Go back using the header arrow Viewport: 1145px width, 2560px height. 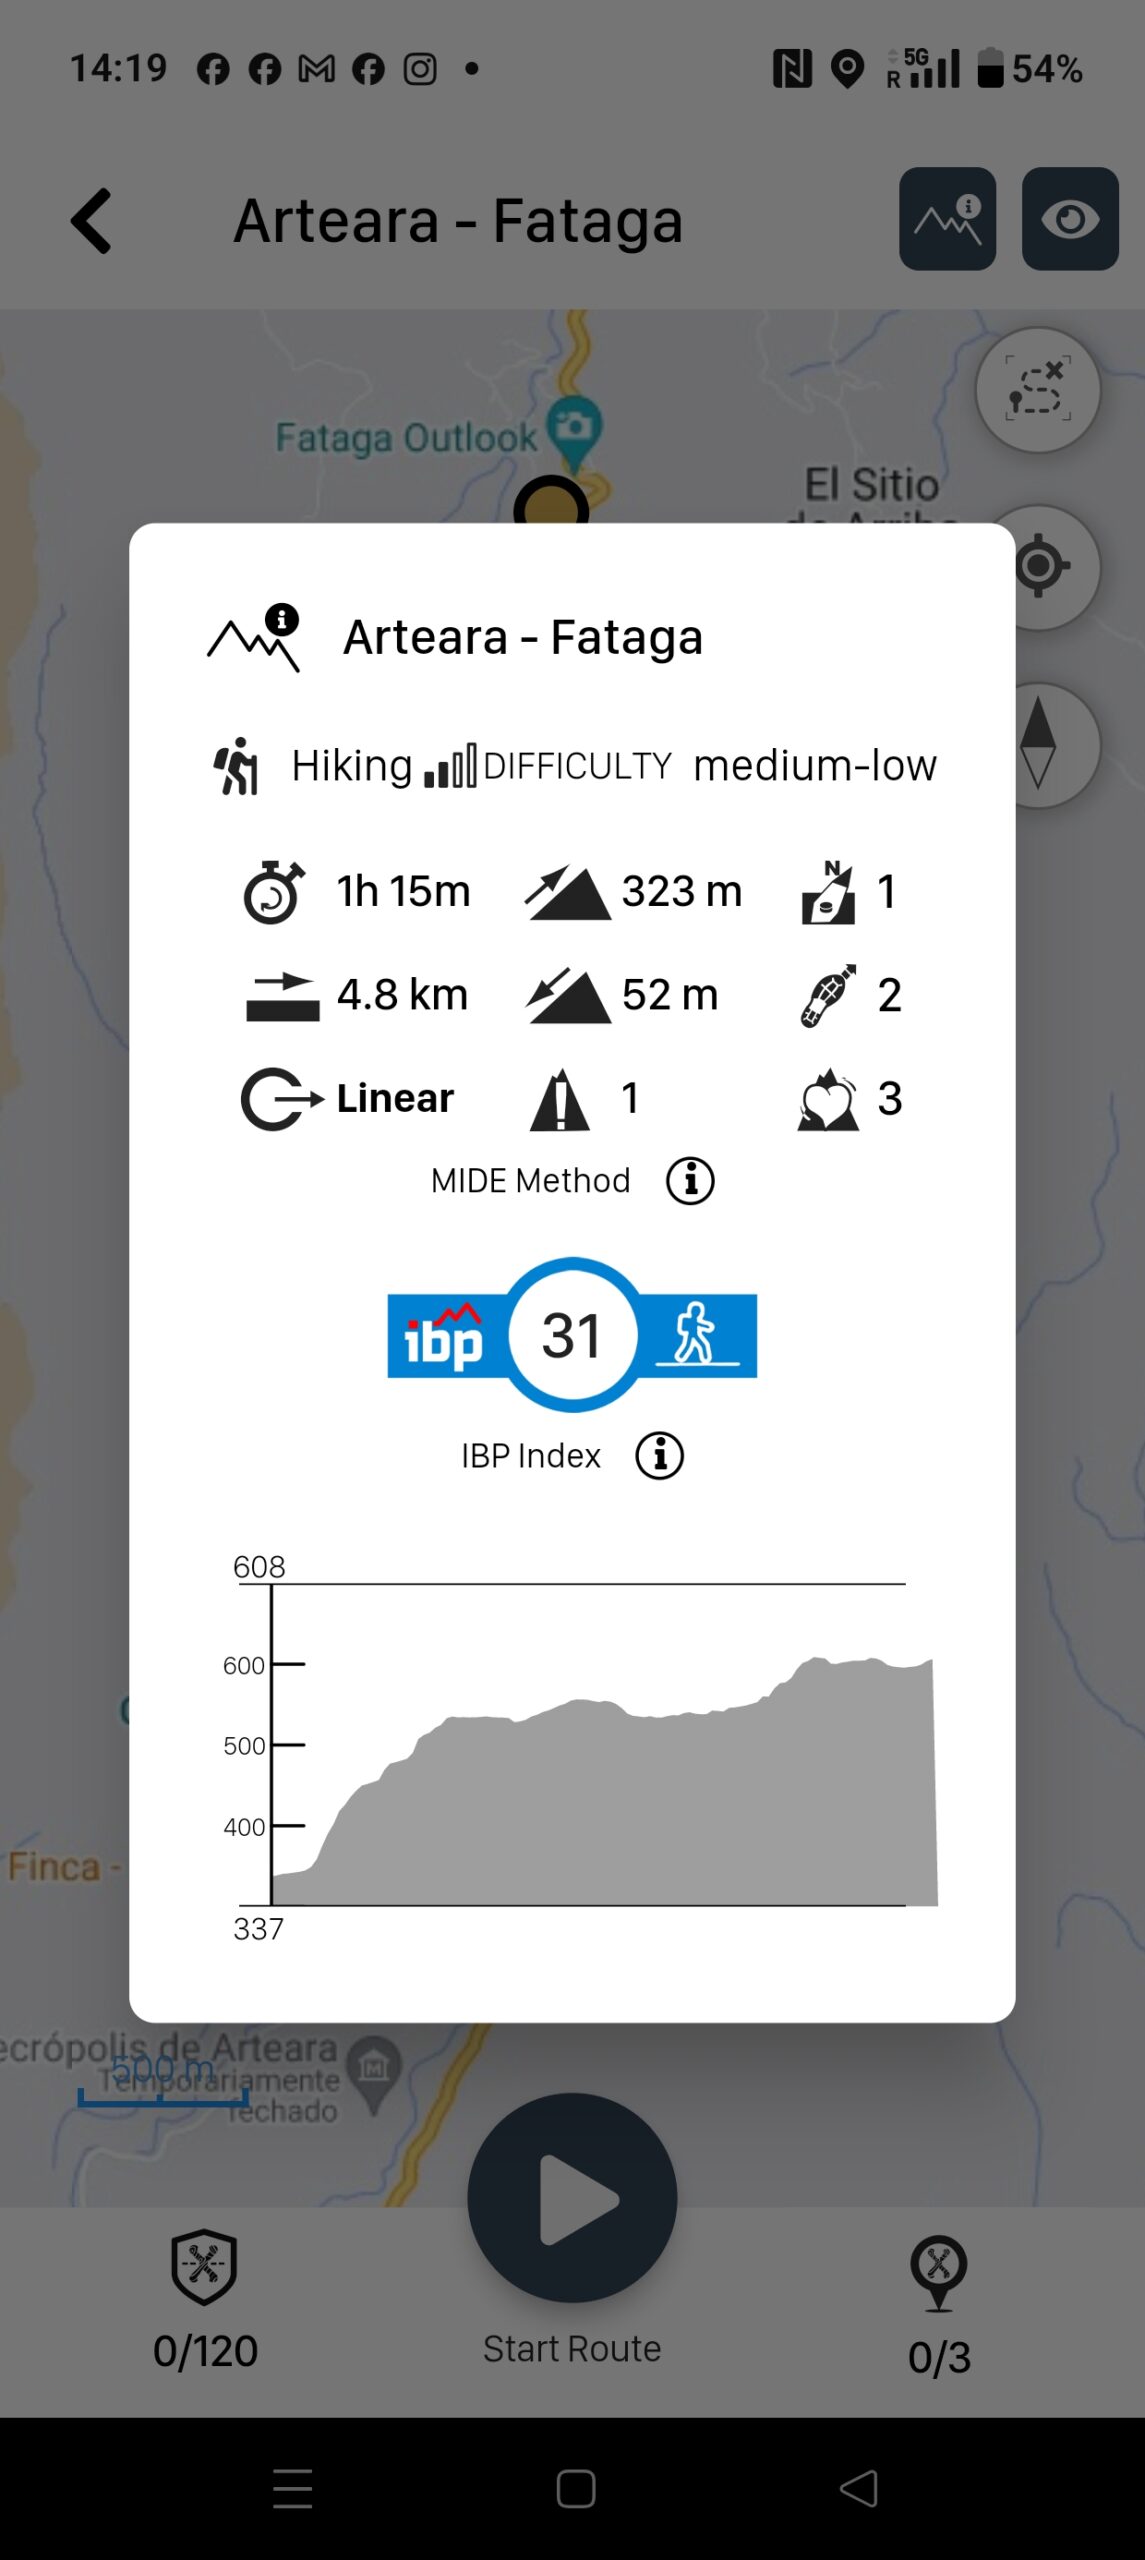tap(92, 221)
